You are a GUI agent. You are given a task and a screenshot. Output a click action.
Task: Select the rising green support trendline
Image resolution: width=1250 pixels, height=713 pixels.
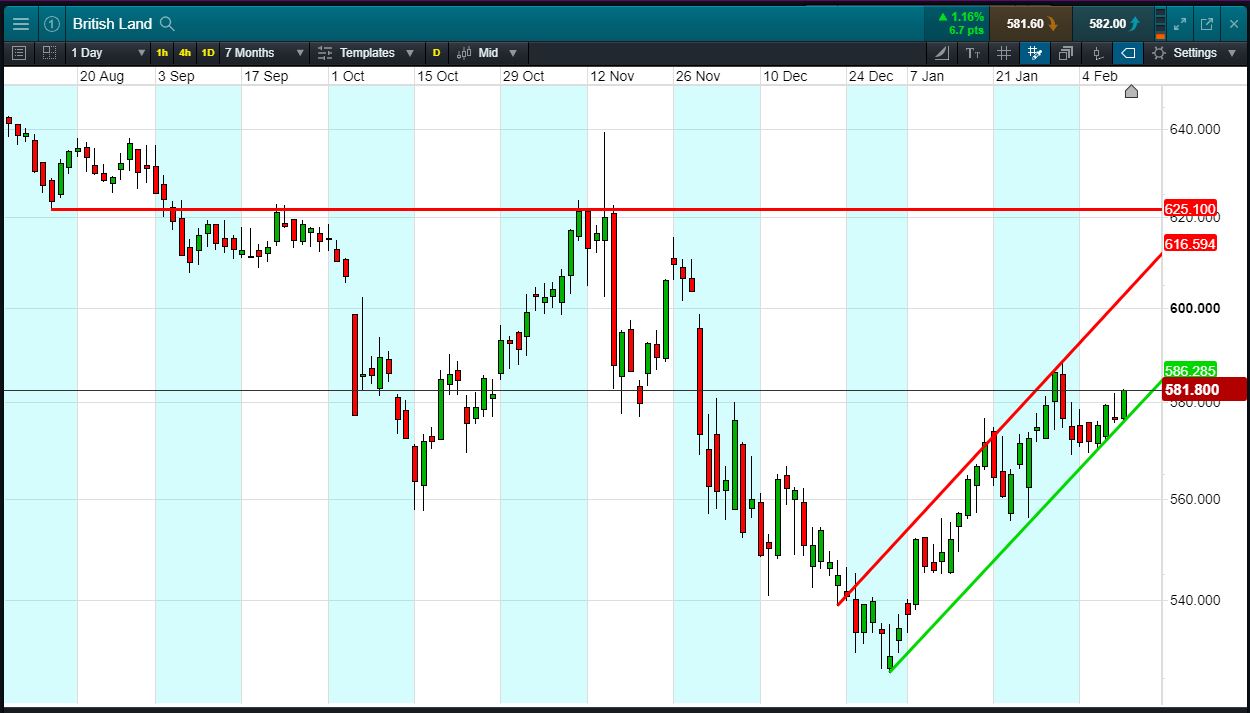tap(1026, 525)
